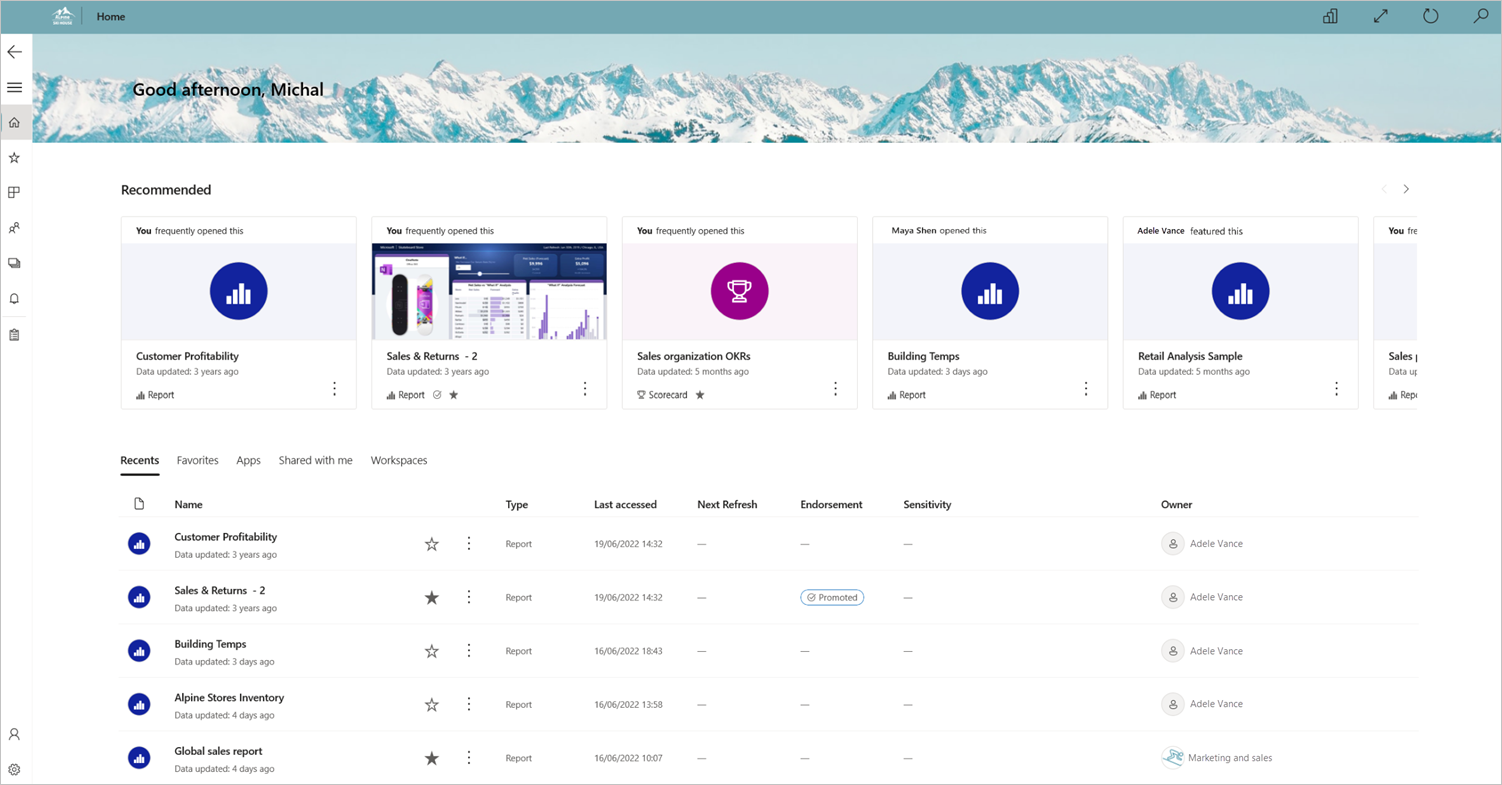Switch to the Recents tab
This screenshot has height=785, width=1502.
pos(139,461)
